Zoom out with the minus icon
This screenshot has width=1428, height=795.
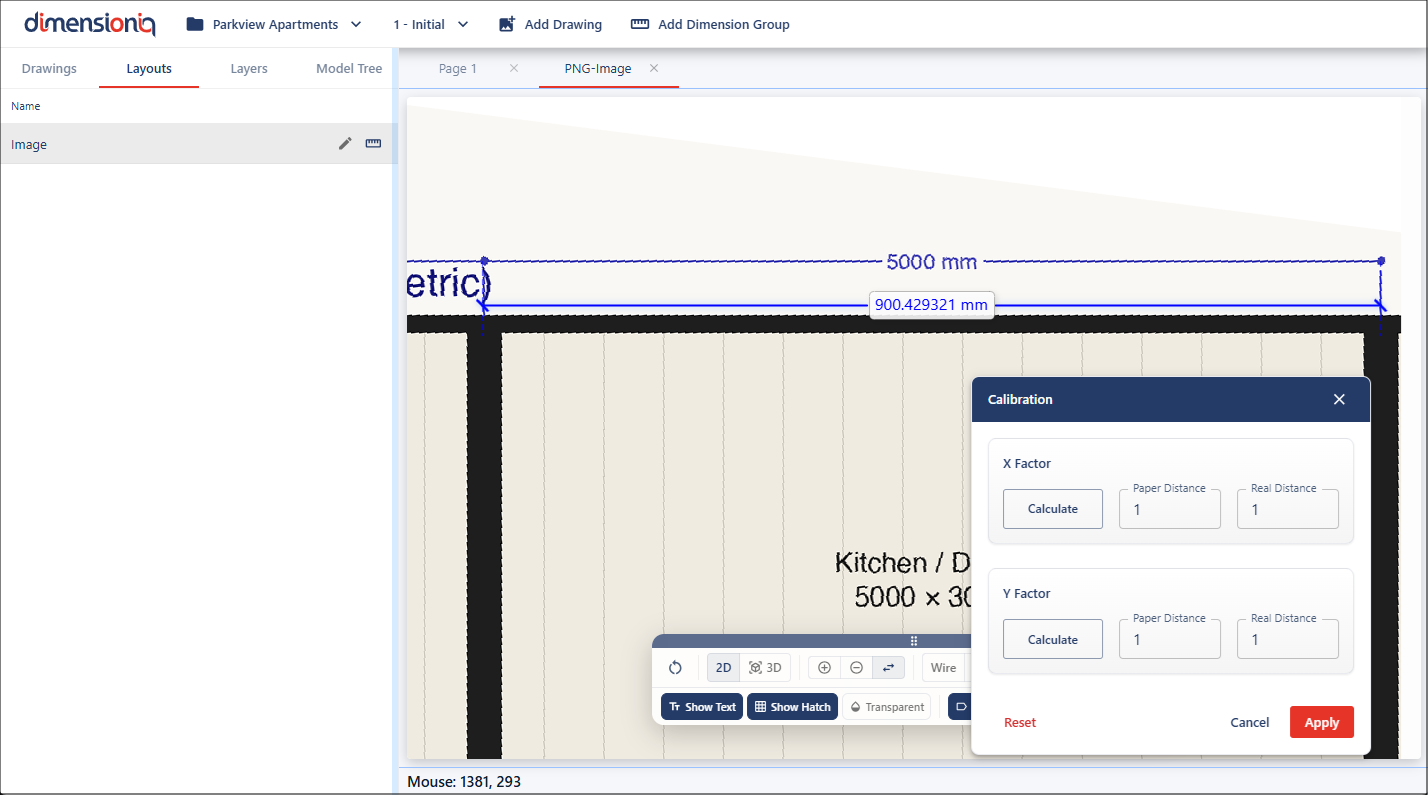click(856, 668)
